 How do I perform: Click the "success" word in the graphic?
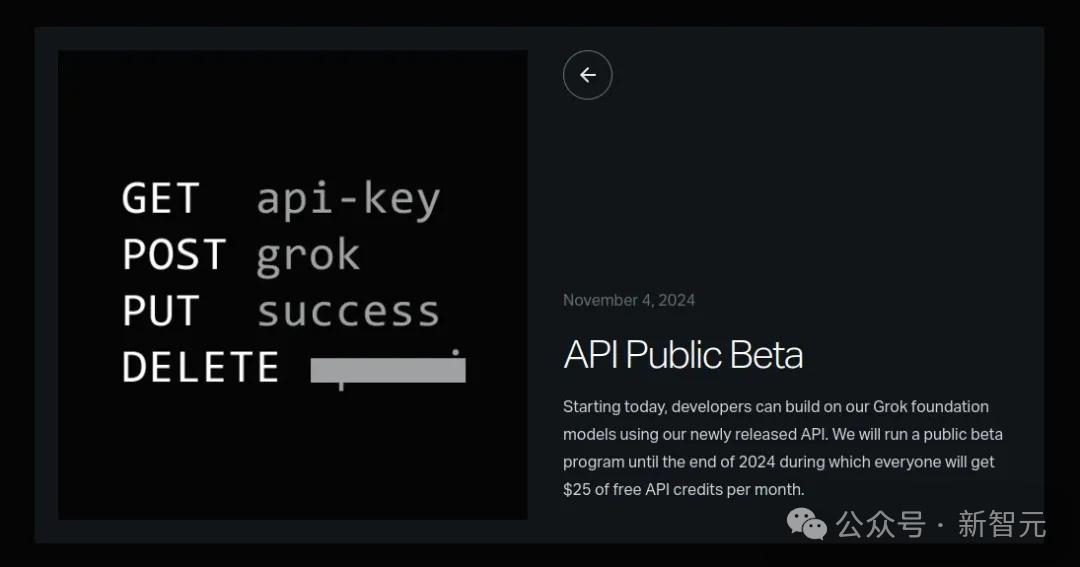click(348, 312)
